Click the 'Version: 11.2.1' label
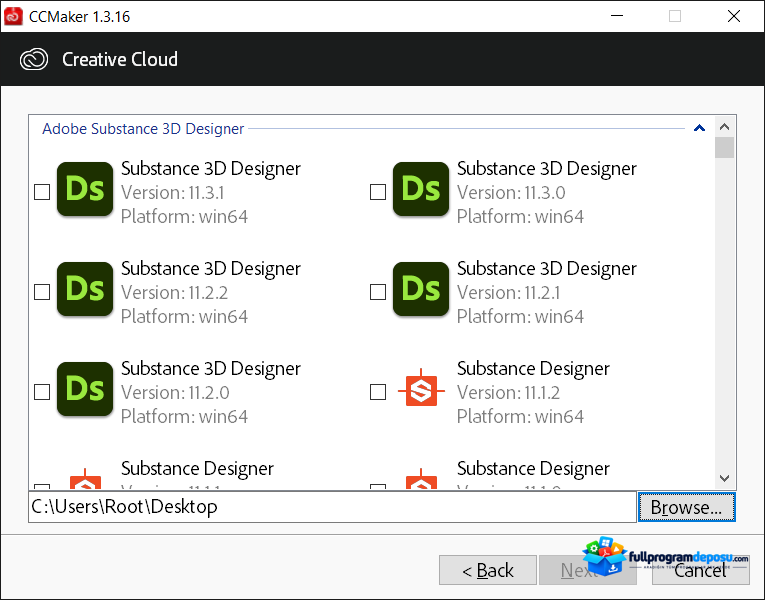The width and height of the screenshot is (765, 600). tap(508, 293)
